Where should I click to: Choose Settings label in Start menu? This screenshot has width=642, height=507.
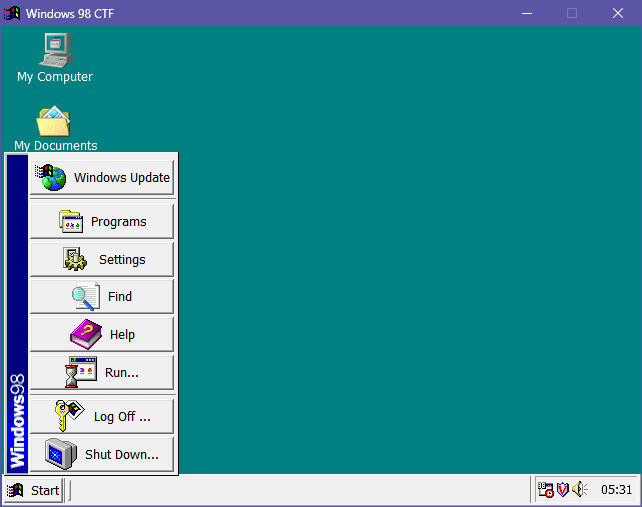click(122, 260)
